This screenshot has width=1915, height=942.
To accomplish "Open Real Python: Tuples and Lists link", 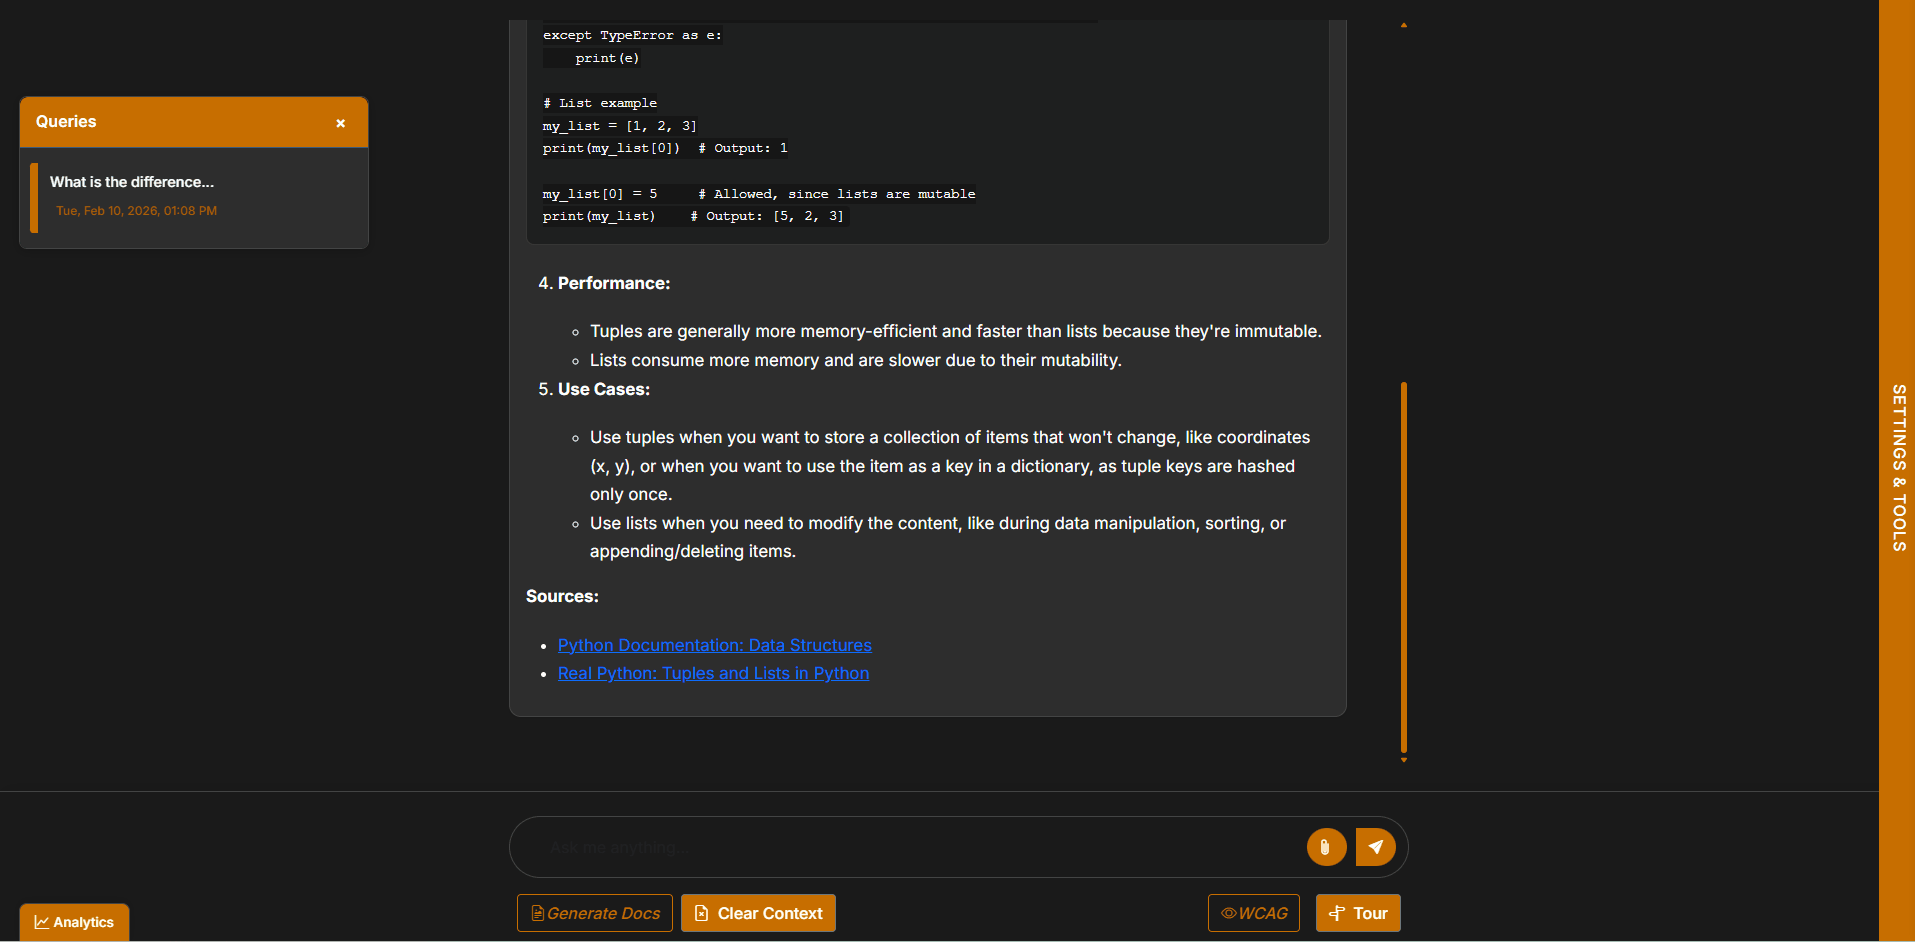I will pos(713,673).
